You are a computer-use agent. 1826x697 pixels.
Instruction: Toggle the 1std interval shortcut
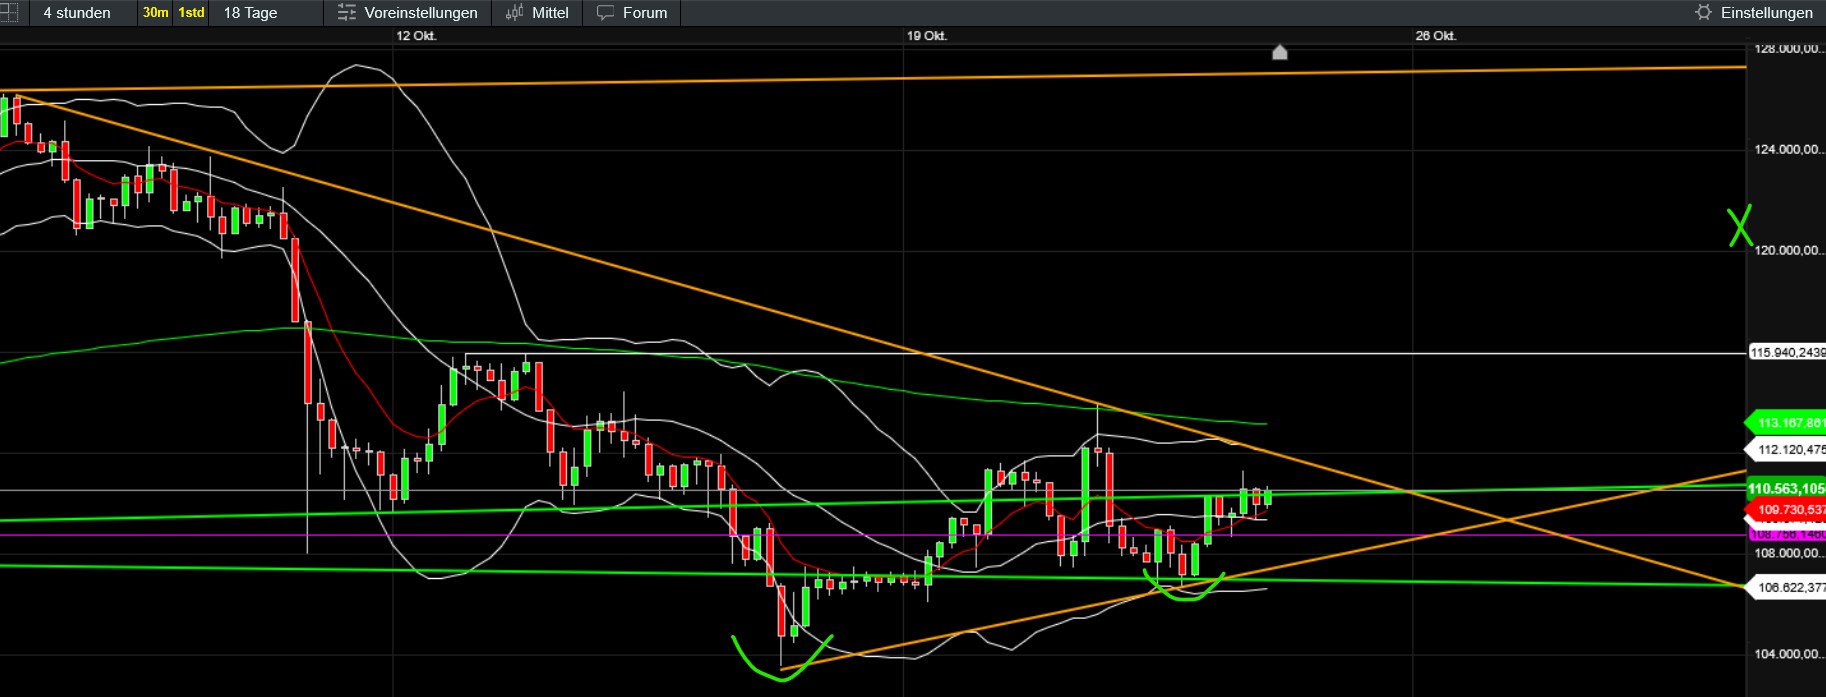pos(191,13)
